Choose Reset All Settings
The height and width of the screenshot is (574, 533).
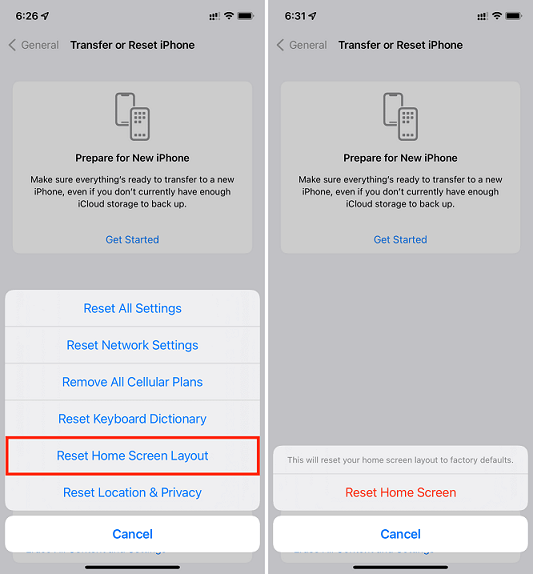tap(133, 308)
